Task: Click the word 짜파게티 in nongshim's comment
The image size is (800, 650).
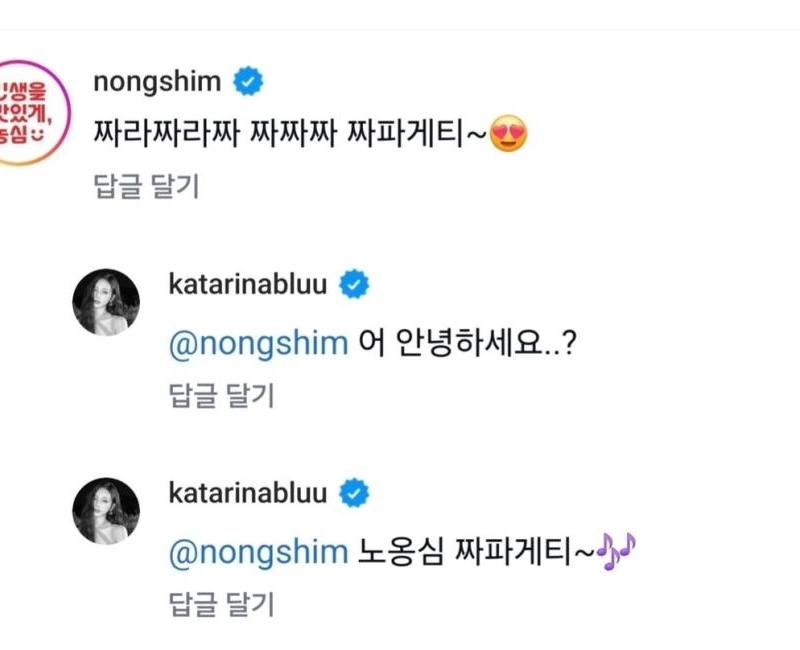Action: tap(426, 134)
